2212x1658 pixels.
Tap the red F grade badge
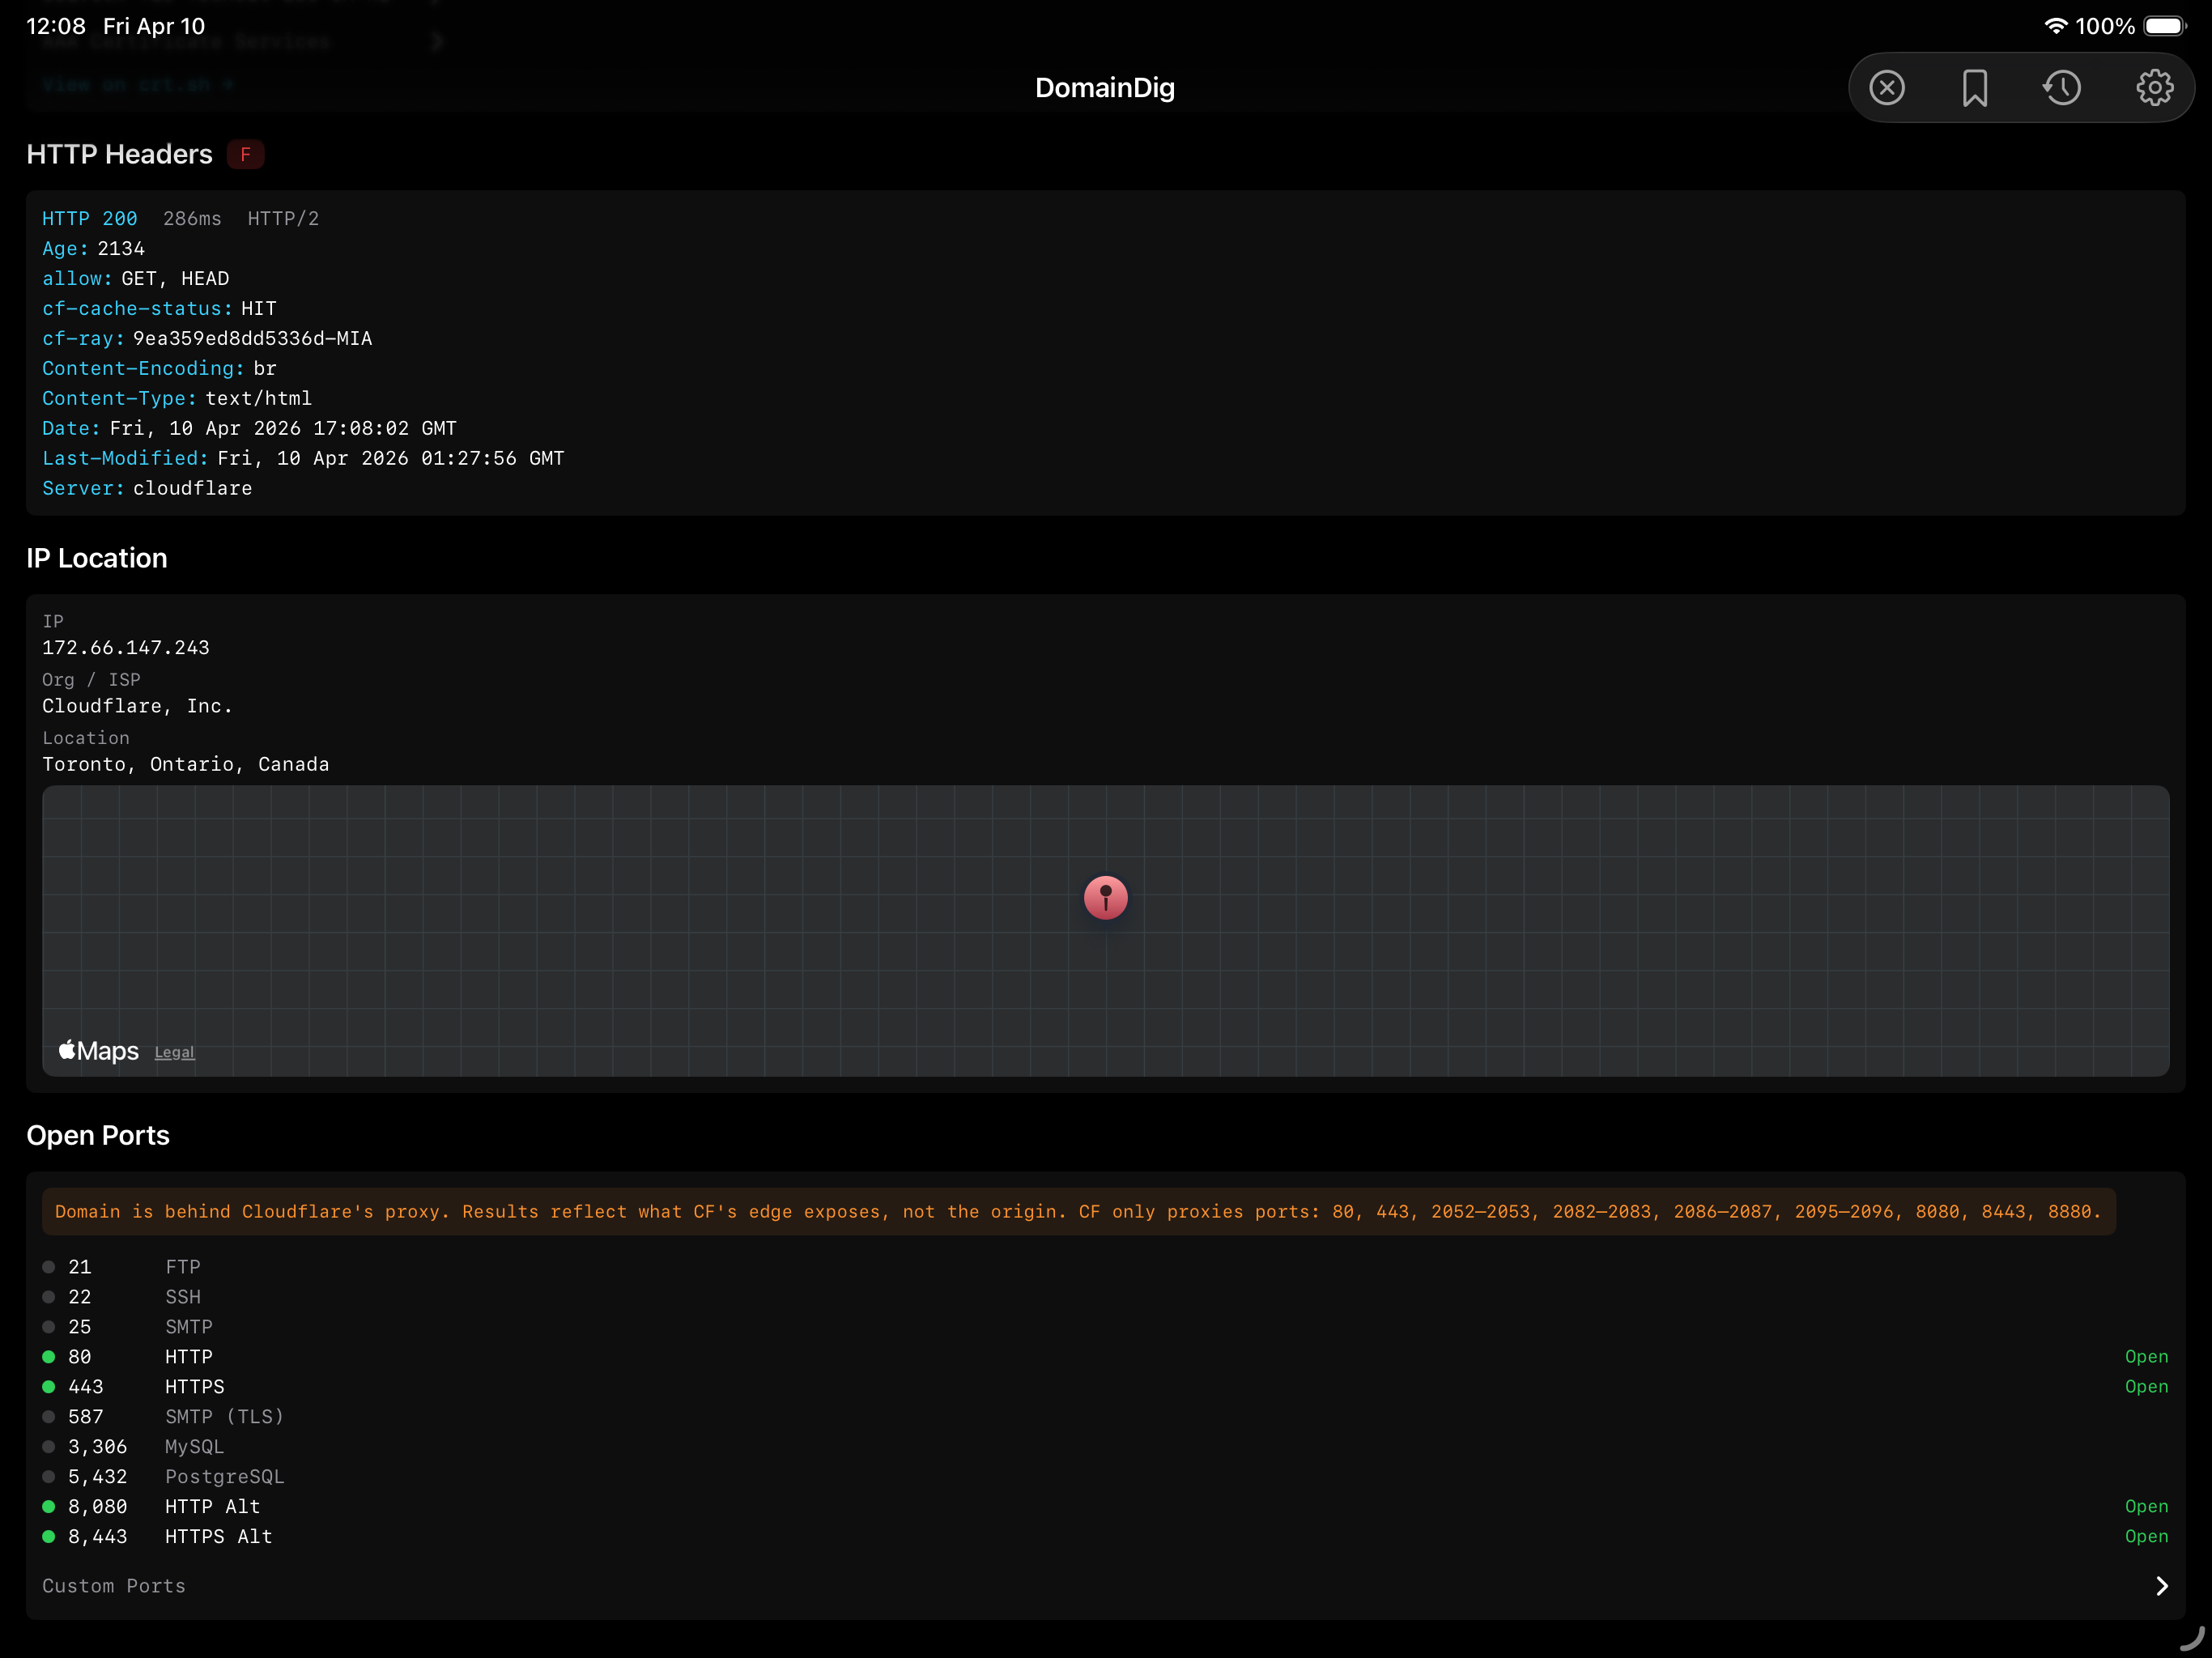click(x=245, y=154)
